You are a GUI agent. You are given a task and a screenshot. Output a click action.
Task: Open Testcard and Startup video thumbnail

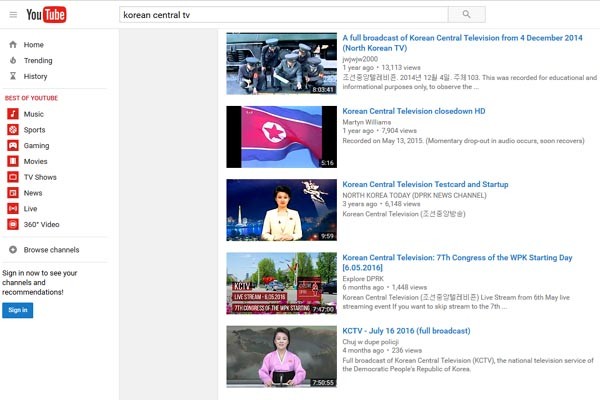coord(282,210)
